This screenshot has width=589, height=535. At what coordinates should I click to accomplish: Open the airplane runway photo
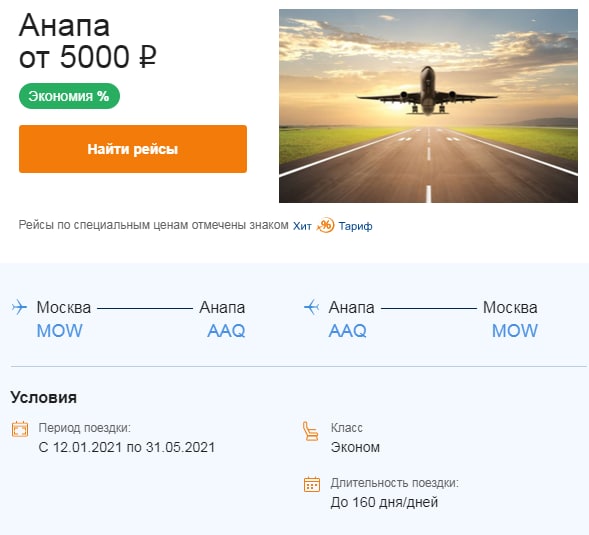point(428,106)
